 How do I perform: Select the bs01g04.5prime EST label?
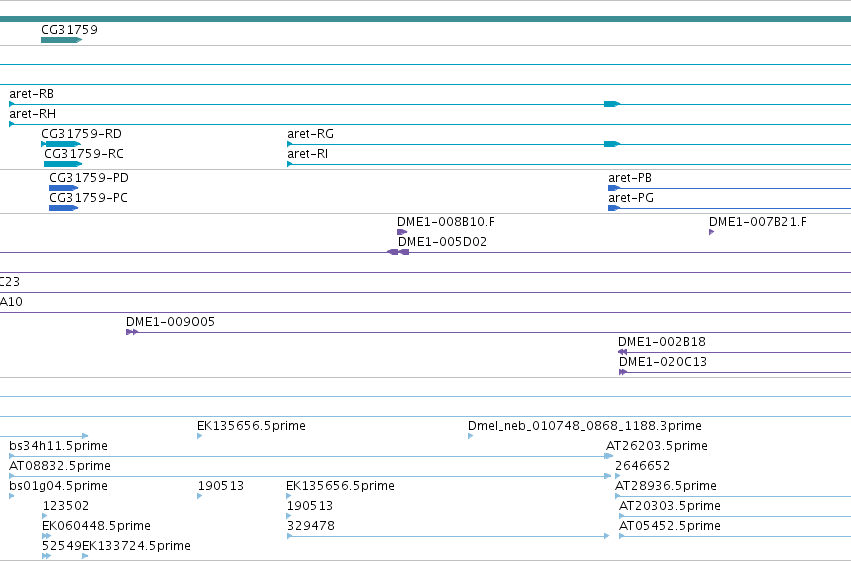click(x=59, y=486)
